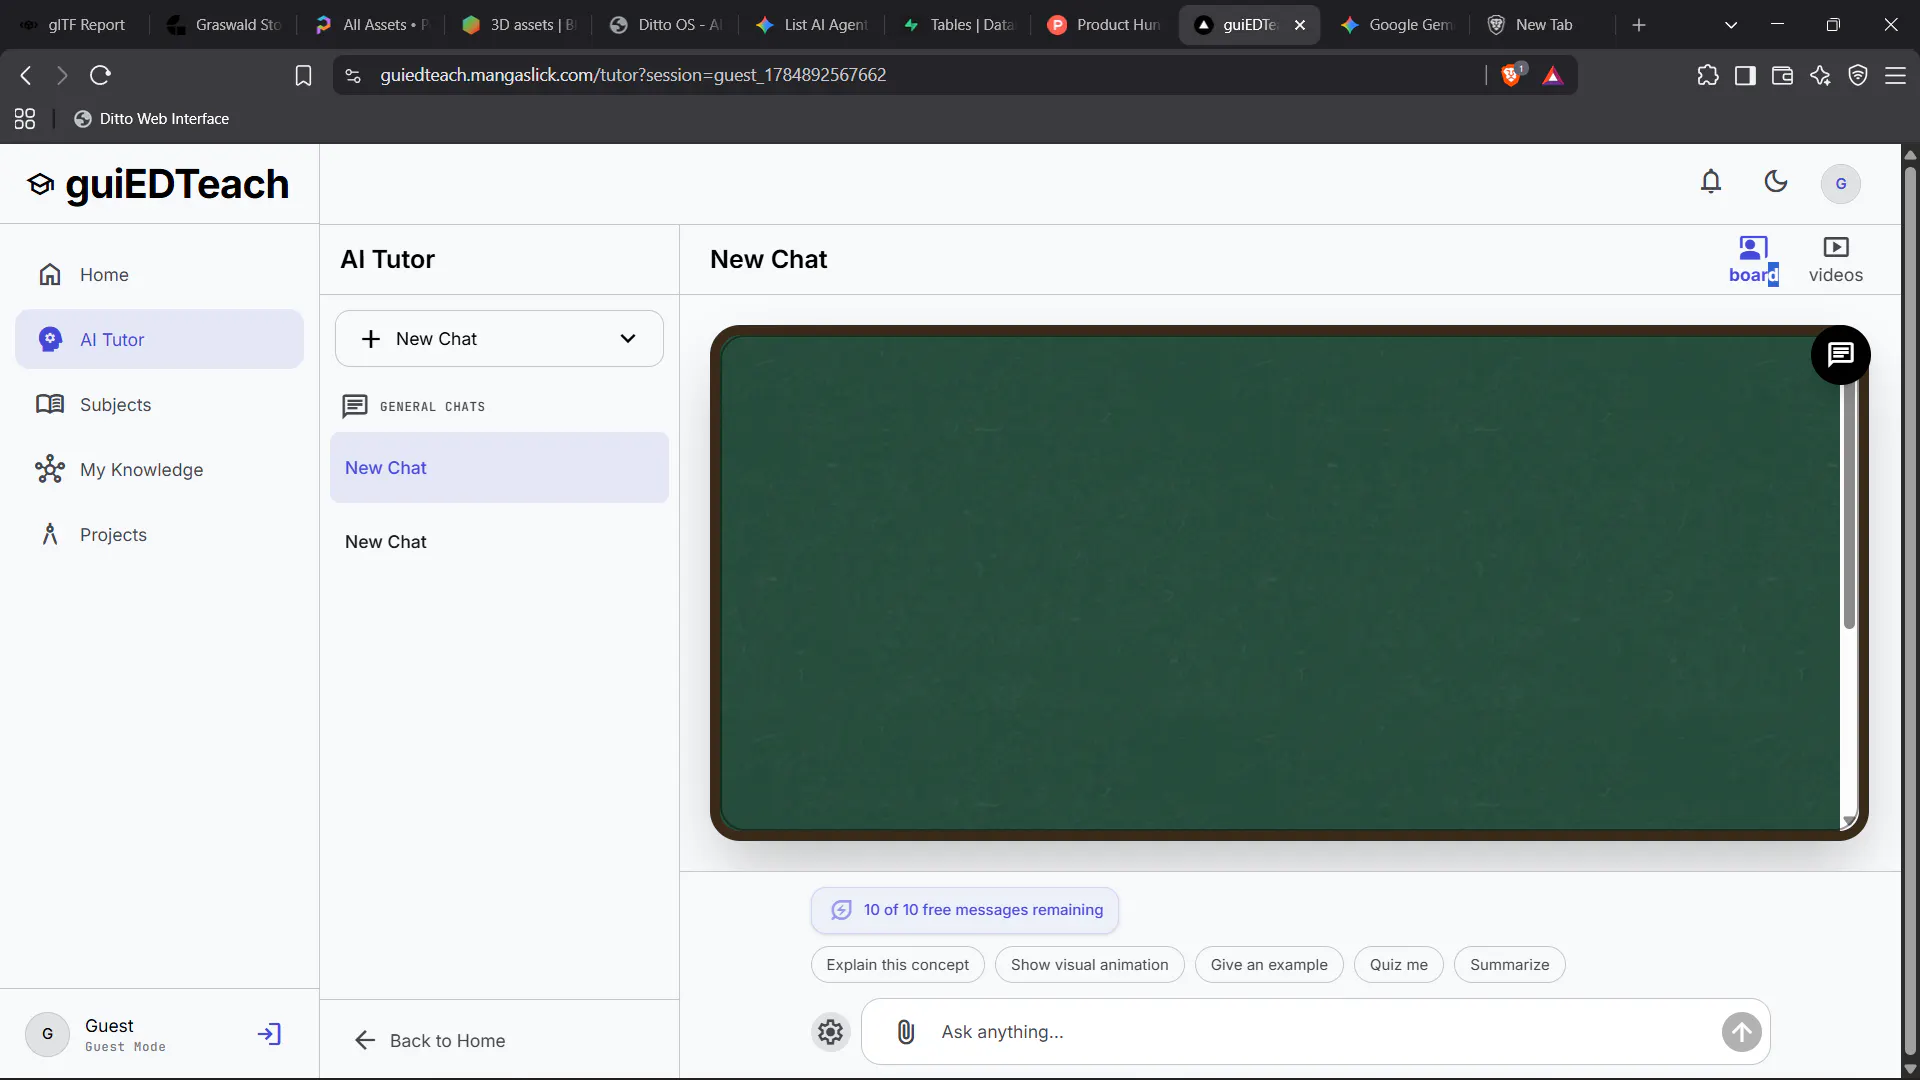
Task: Open Subjects in the sidebar
Action: point(159,405)
